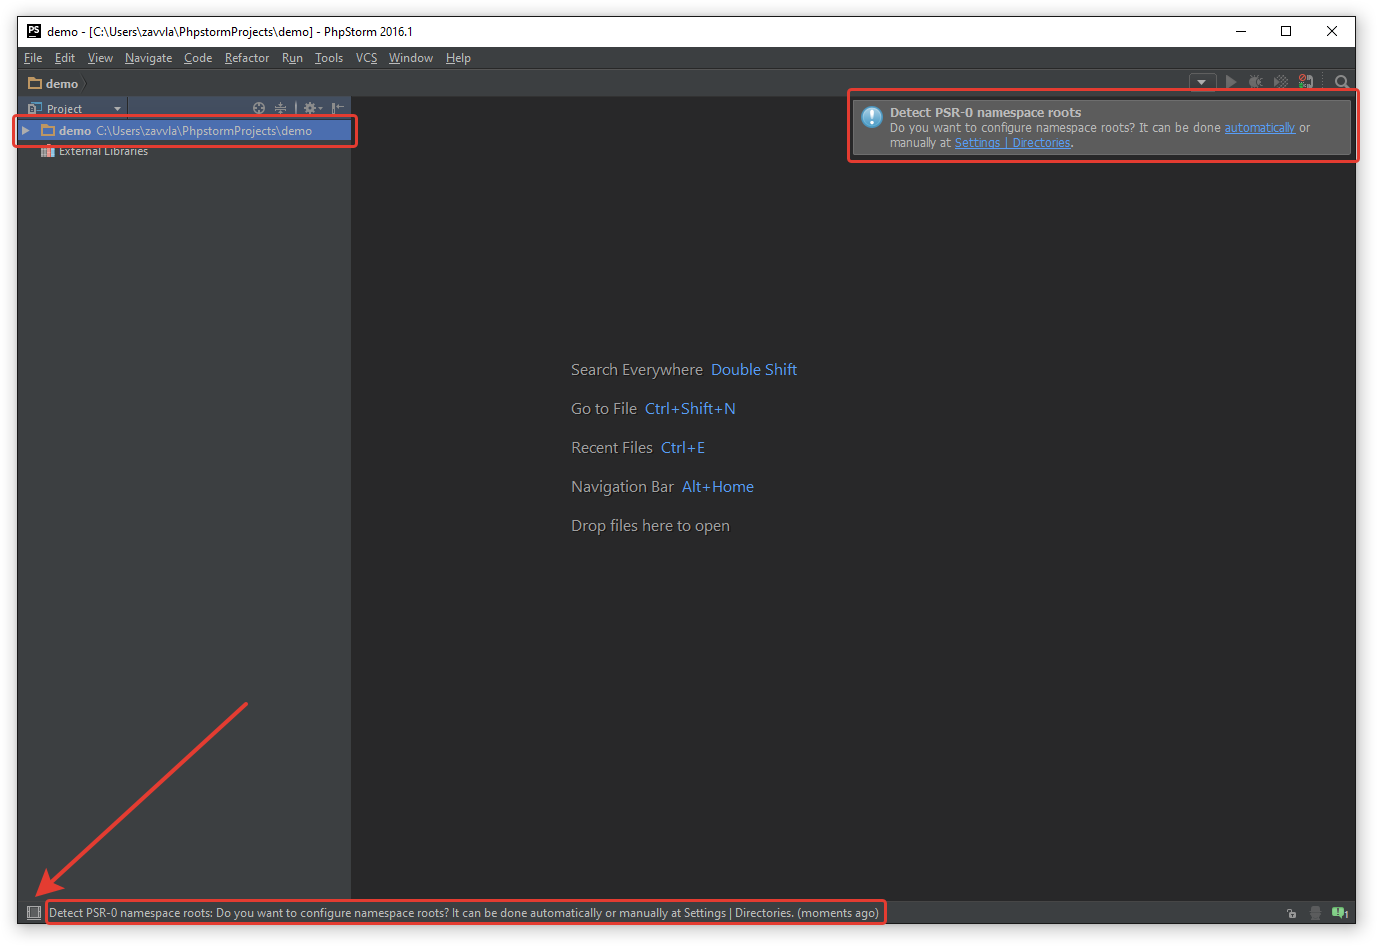Viewport: 1377px width, 946px height.
Task: Open the File menu
Action: pyautogui.click(x=33, y=58)
